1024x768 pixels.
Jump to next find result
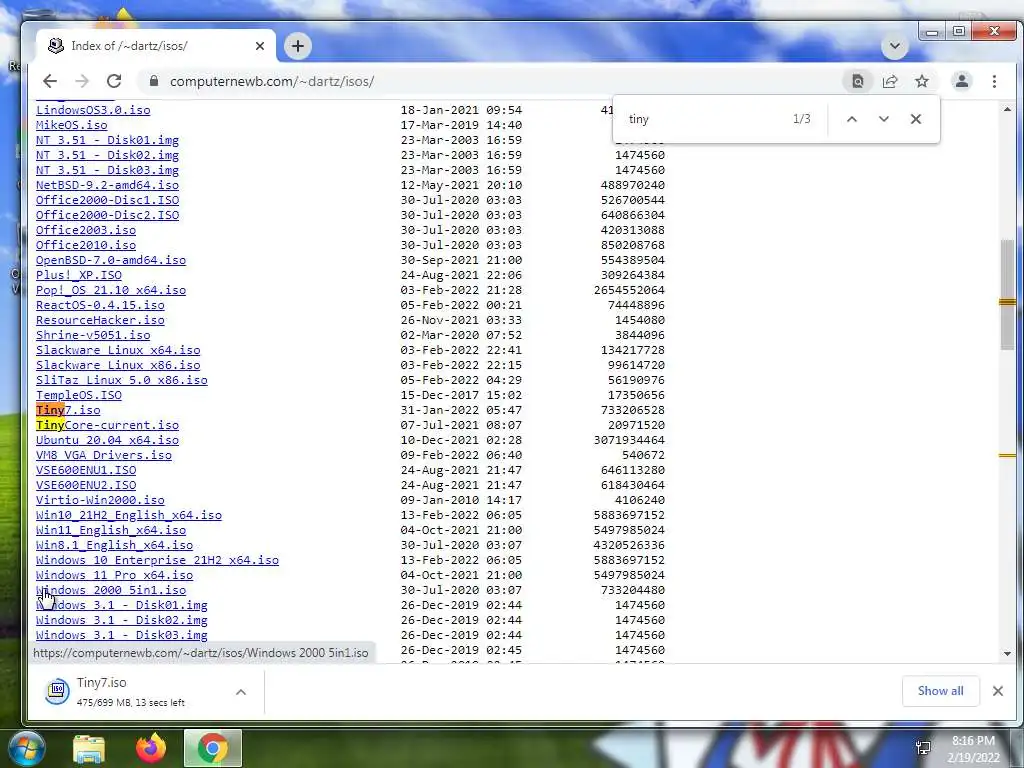884,119
